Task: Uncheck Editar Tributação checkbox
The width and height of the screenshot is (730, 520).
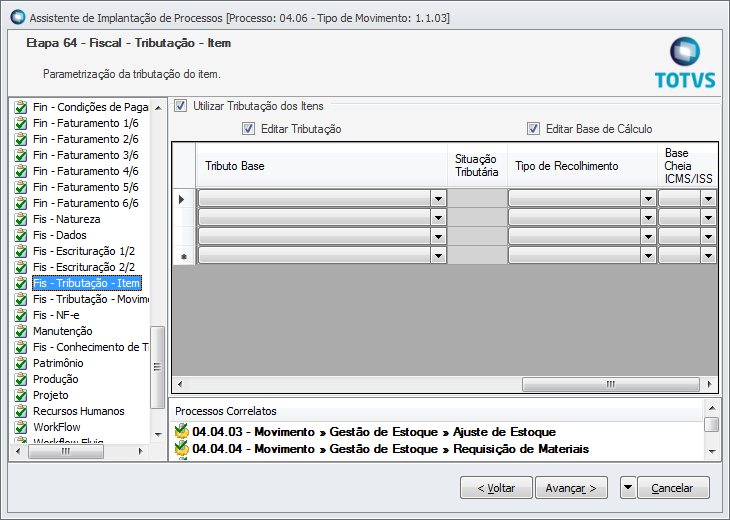Action: tap(249, 128)
